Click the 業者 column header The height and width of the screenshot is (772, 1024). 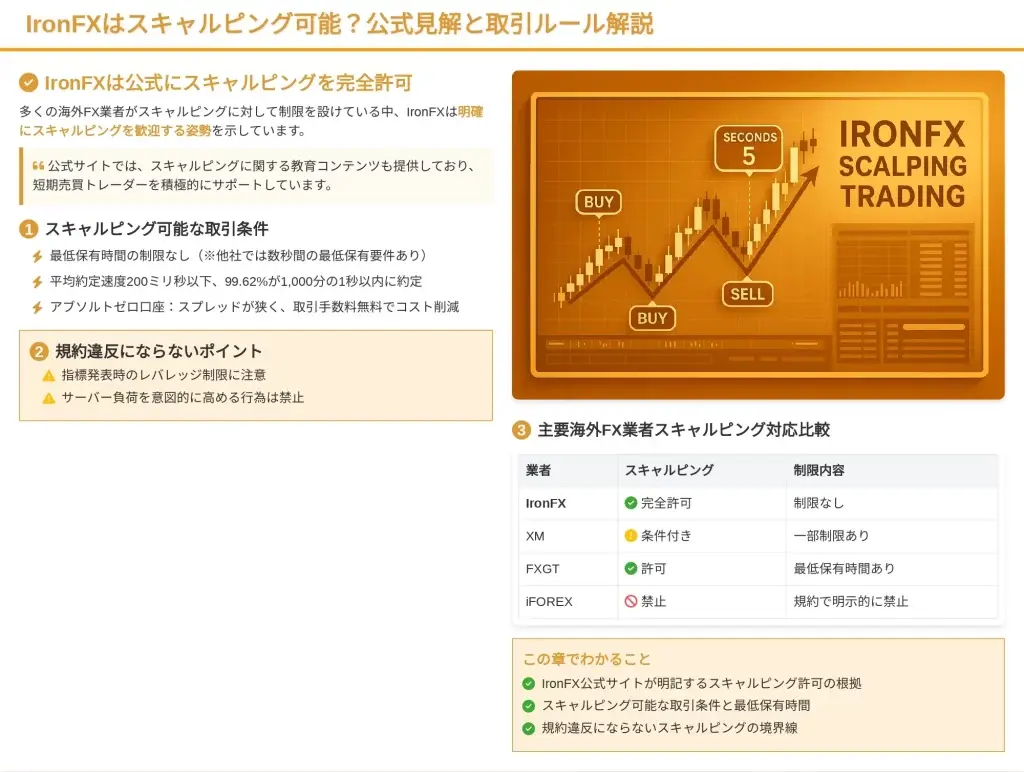(538, 470)
